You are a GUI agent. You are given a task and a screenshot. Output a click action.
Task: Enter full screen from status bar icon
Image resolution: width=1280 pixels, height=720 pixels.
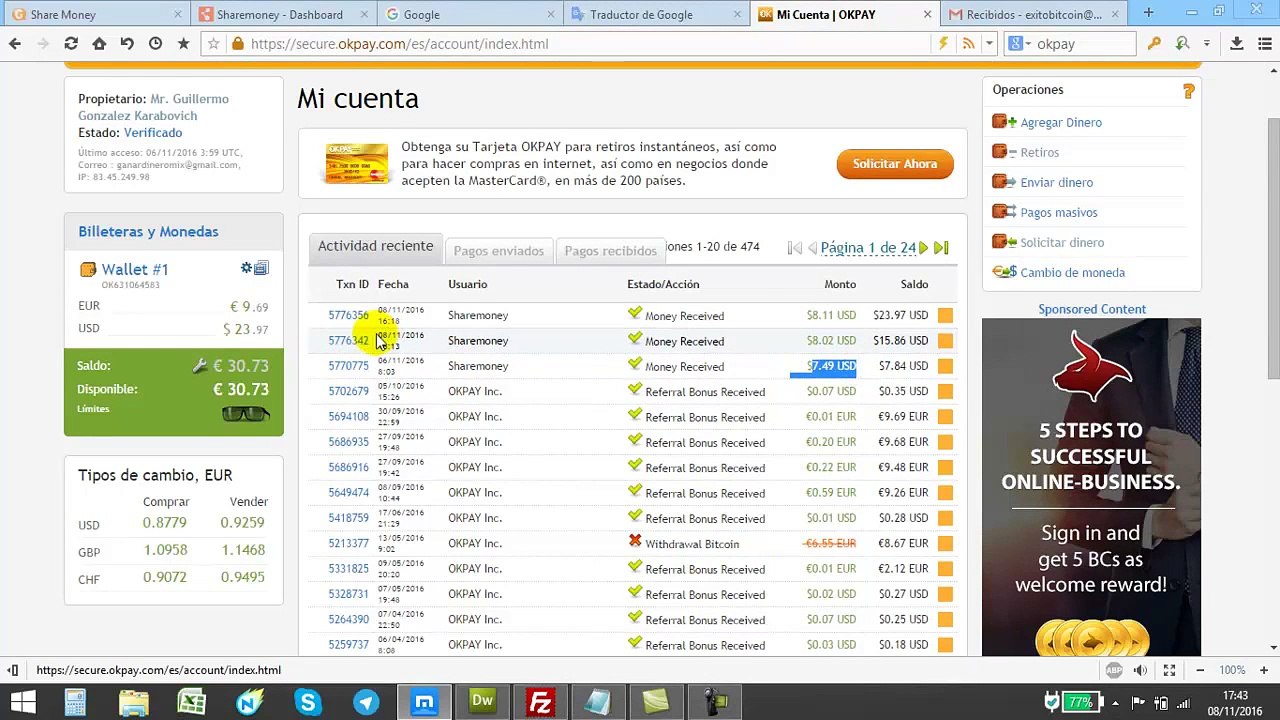pos(1169,670)
